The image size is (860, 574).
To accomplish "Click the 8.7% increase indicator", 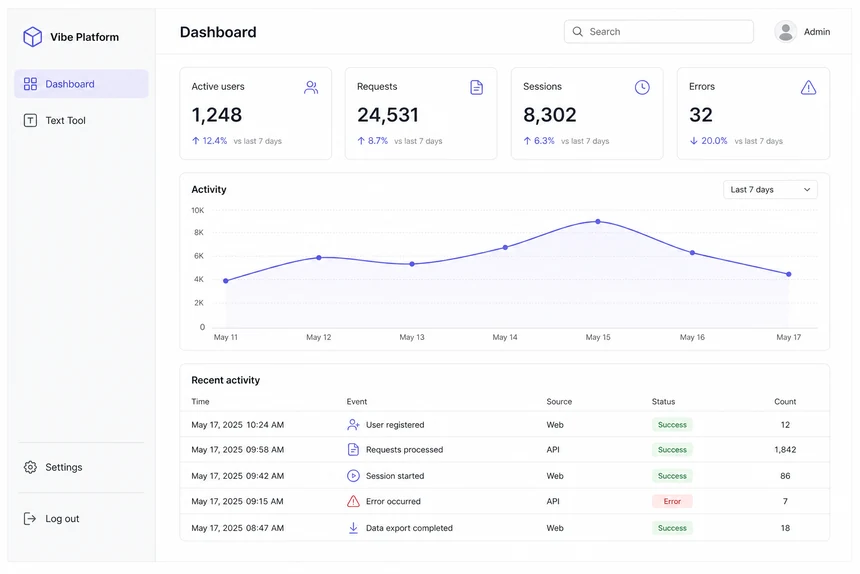I will pyautogui.click(x=372, y=141).
